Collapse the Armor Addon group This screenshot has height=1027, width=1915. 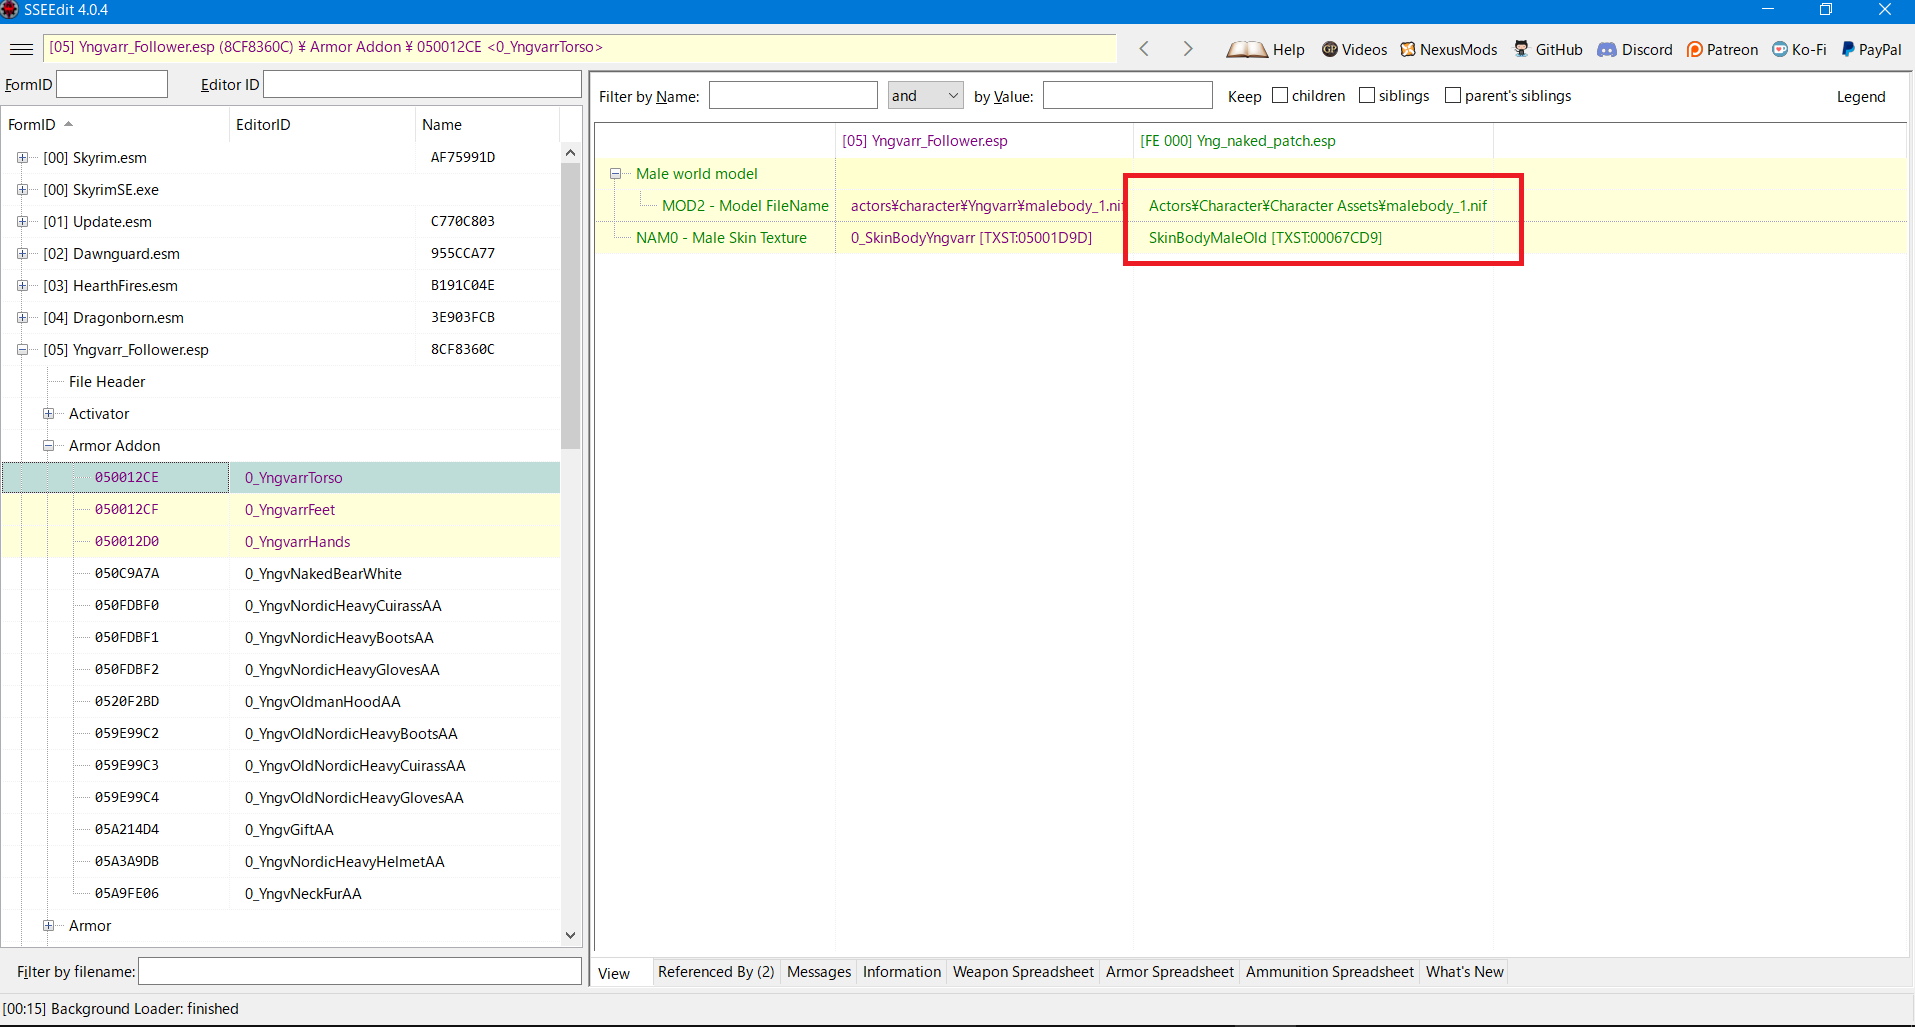pos(48,446)
